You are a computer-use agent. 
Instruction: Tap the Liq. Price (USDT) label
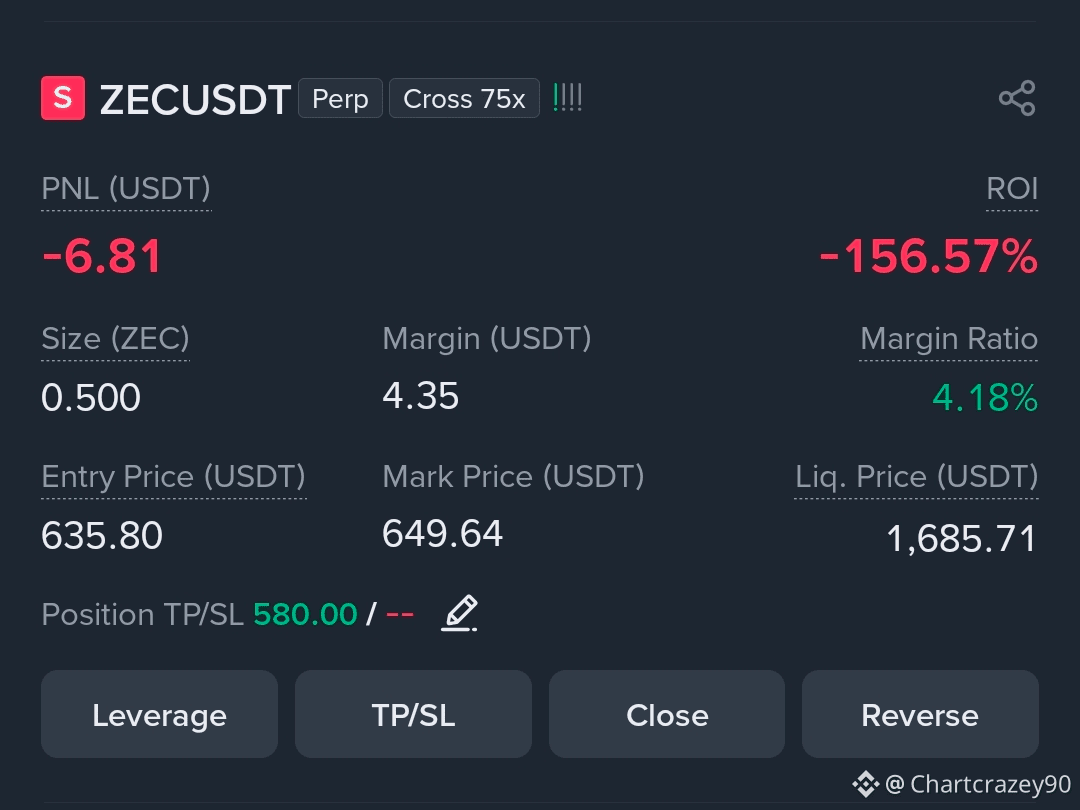[x=916, y=477]
